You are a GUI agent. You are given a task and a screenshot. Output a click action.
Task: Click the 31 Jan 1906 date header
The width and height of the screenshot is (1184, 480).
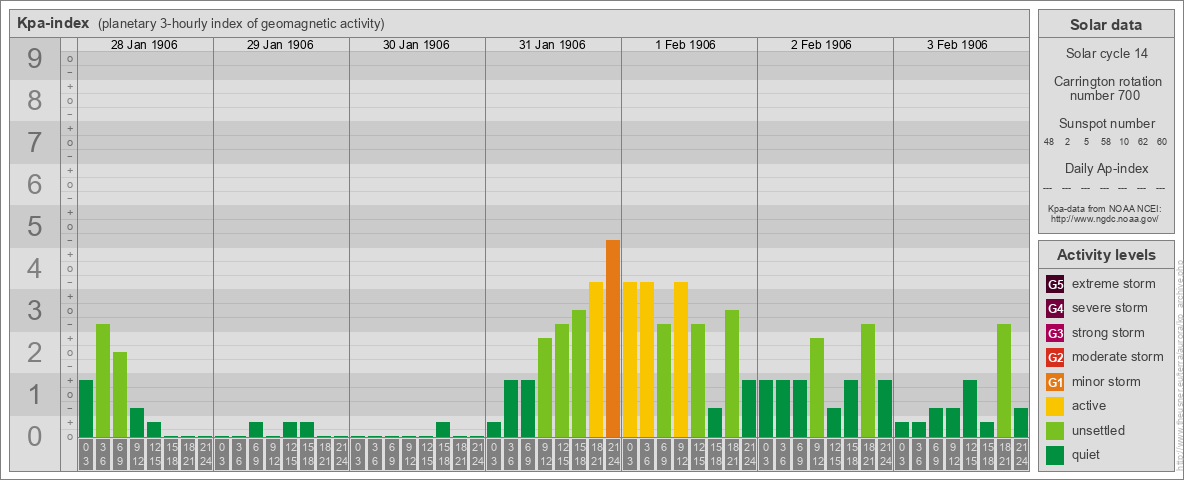552,45
